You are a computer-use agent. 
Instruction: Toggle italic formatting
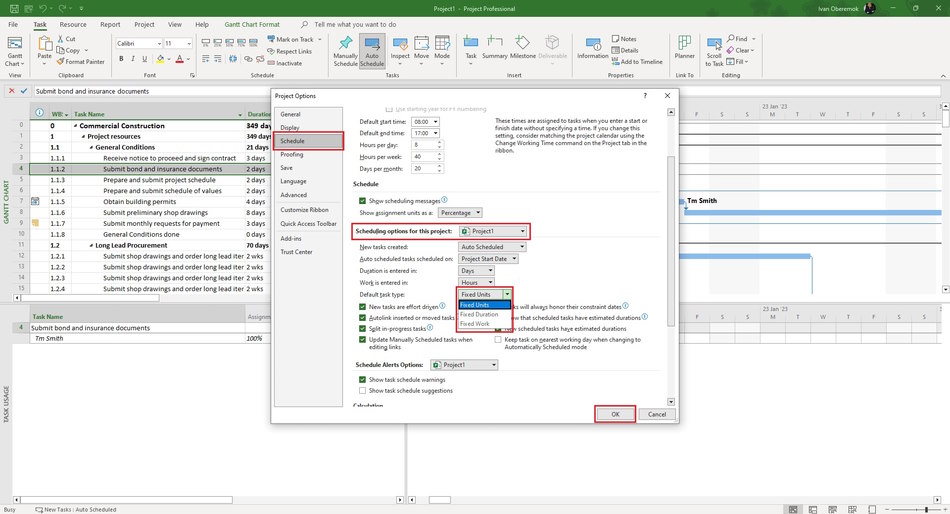pos(133,59)
